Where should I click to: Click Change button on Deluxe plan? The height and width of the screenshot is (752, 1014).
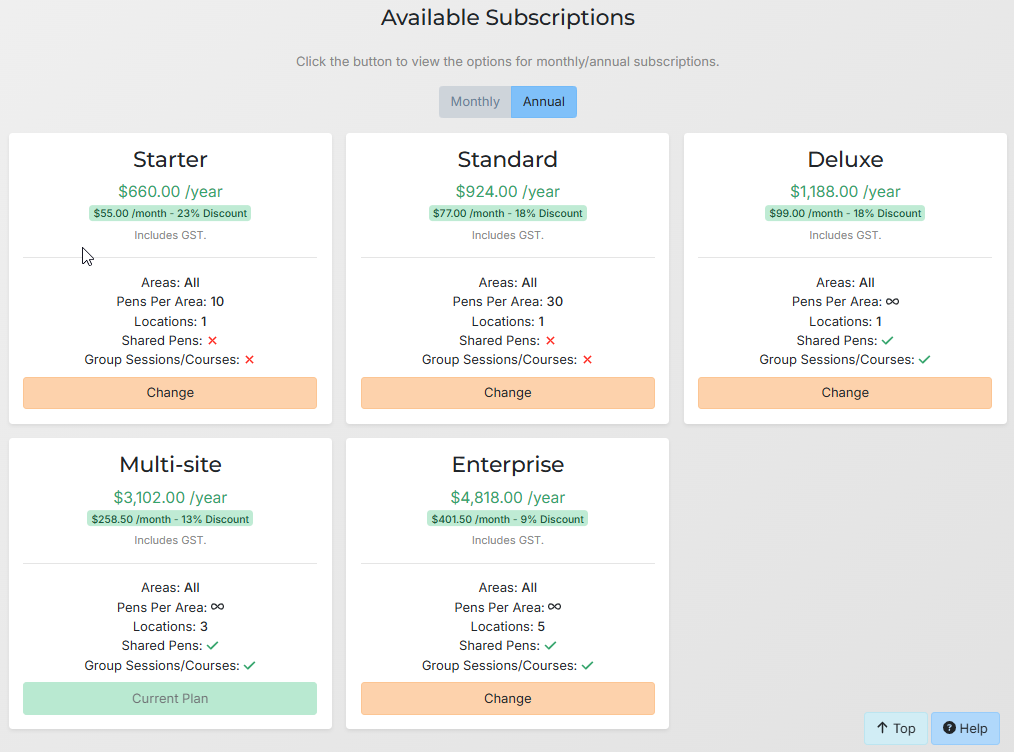pyautogui.click(x=845, y=392)
